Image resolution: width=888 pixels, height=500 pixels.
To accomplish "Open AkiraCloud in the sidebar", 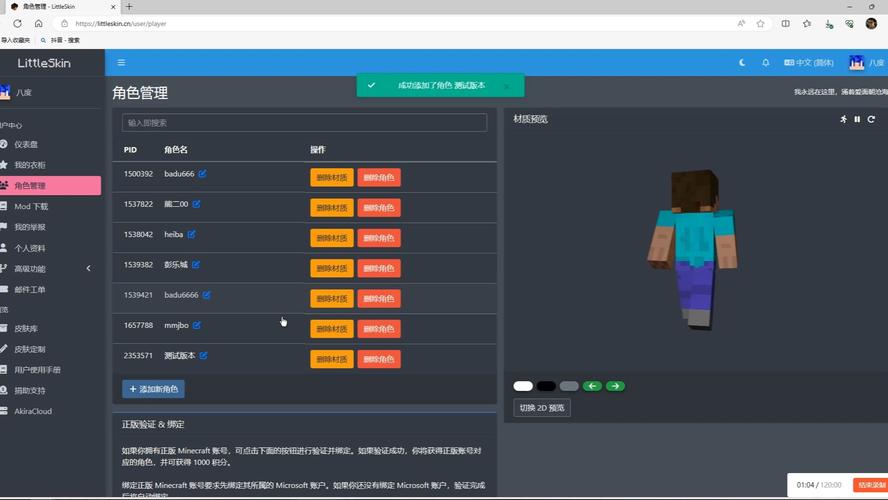I will click(33, 411).
